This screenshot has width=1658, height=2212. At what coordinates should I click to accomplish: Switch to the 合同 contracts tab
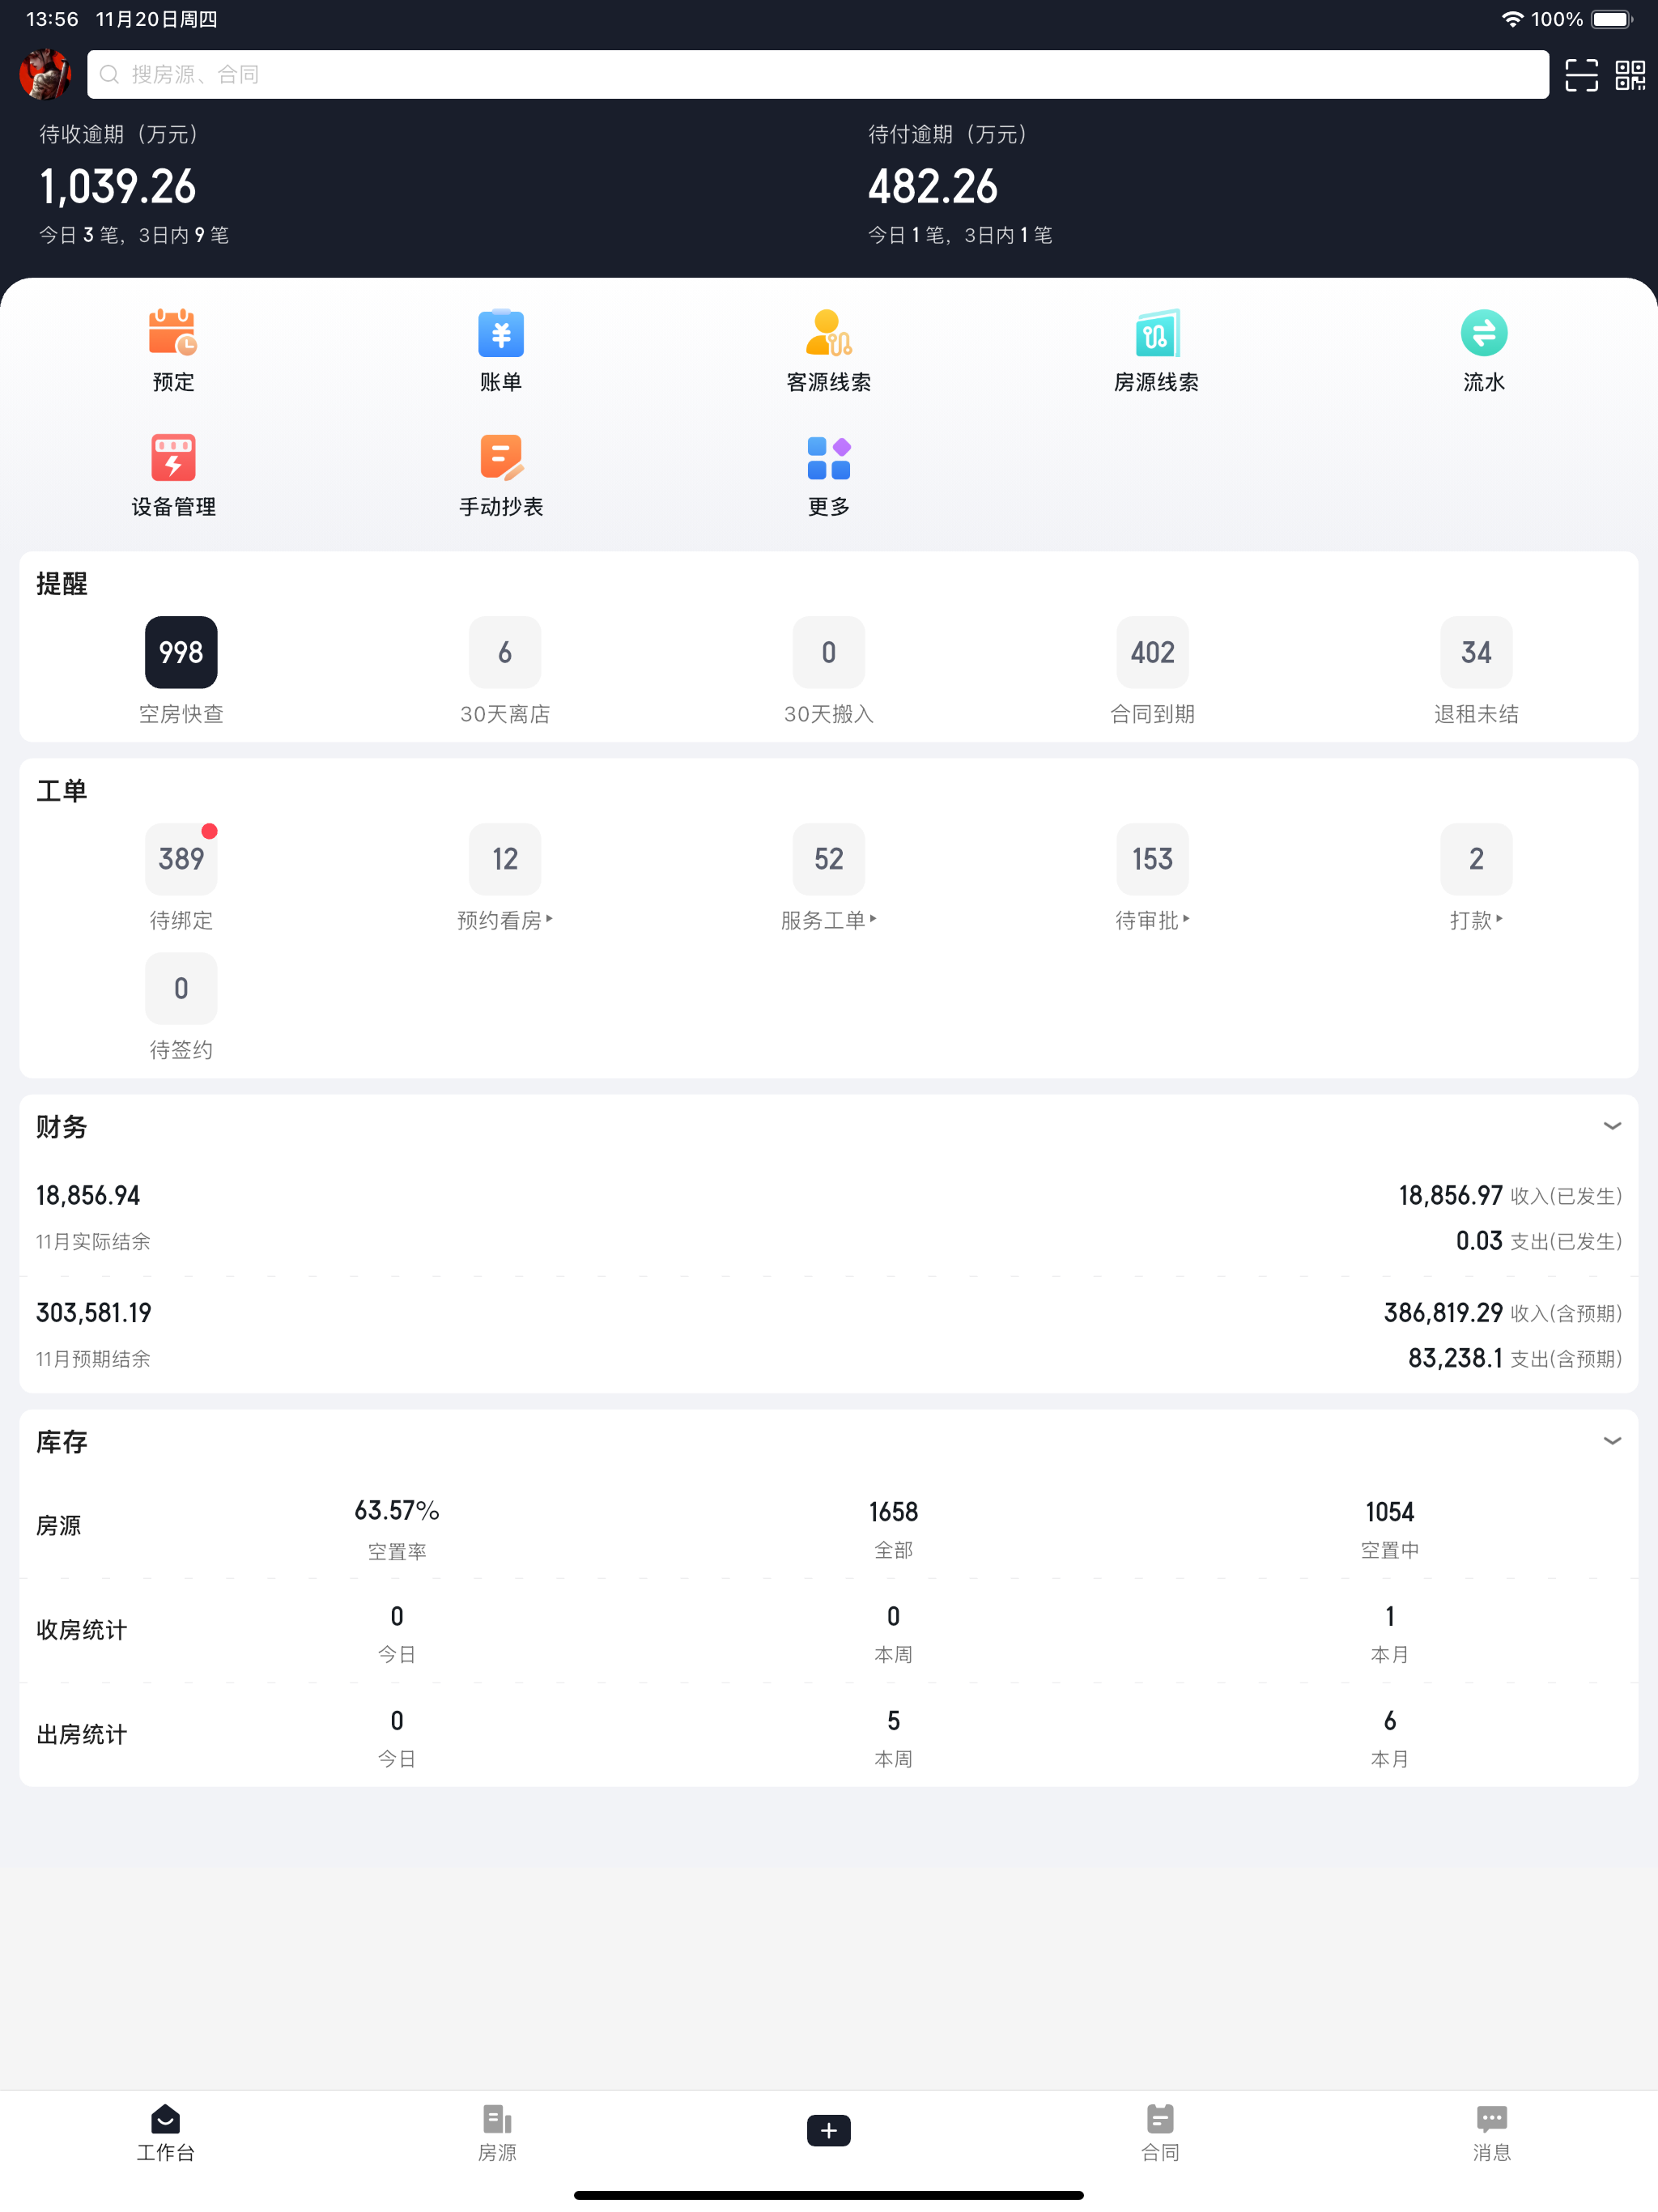coord(1160,2133)
